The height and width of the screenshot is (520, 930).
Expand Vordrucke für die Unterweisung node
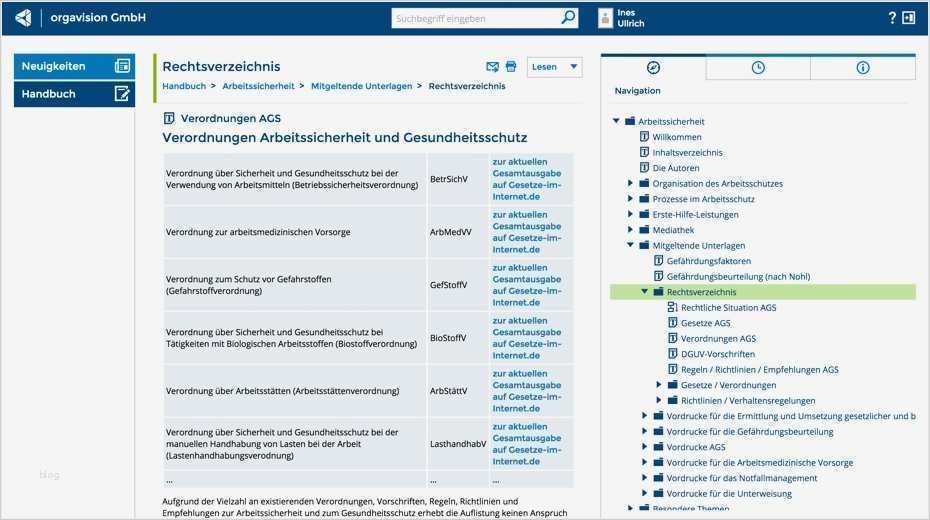645,493
